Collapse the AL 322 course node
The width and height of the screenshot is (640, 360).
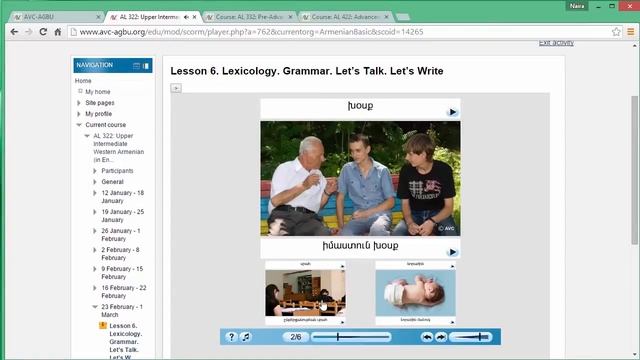point(87,136)
